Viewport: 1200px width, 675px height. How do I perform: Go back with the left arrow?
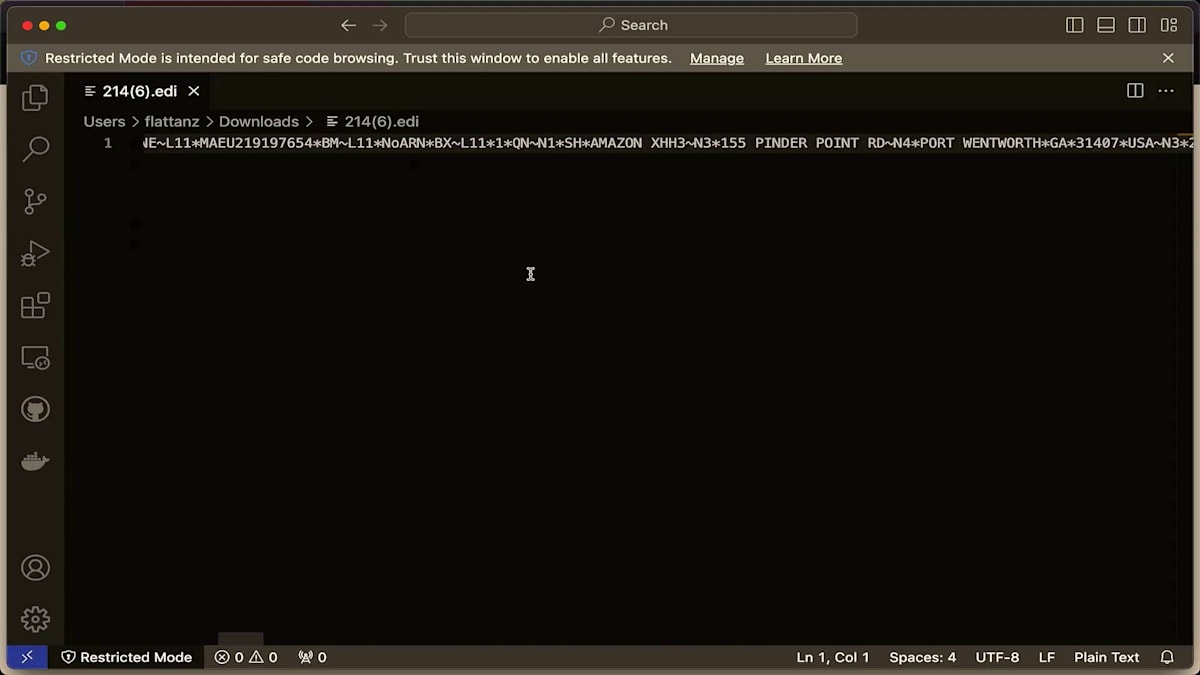[348, 25]
